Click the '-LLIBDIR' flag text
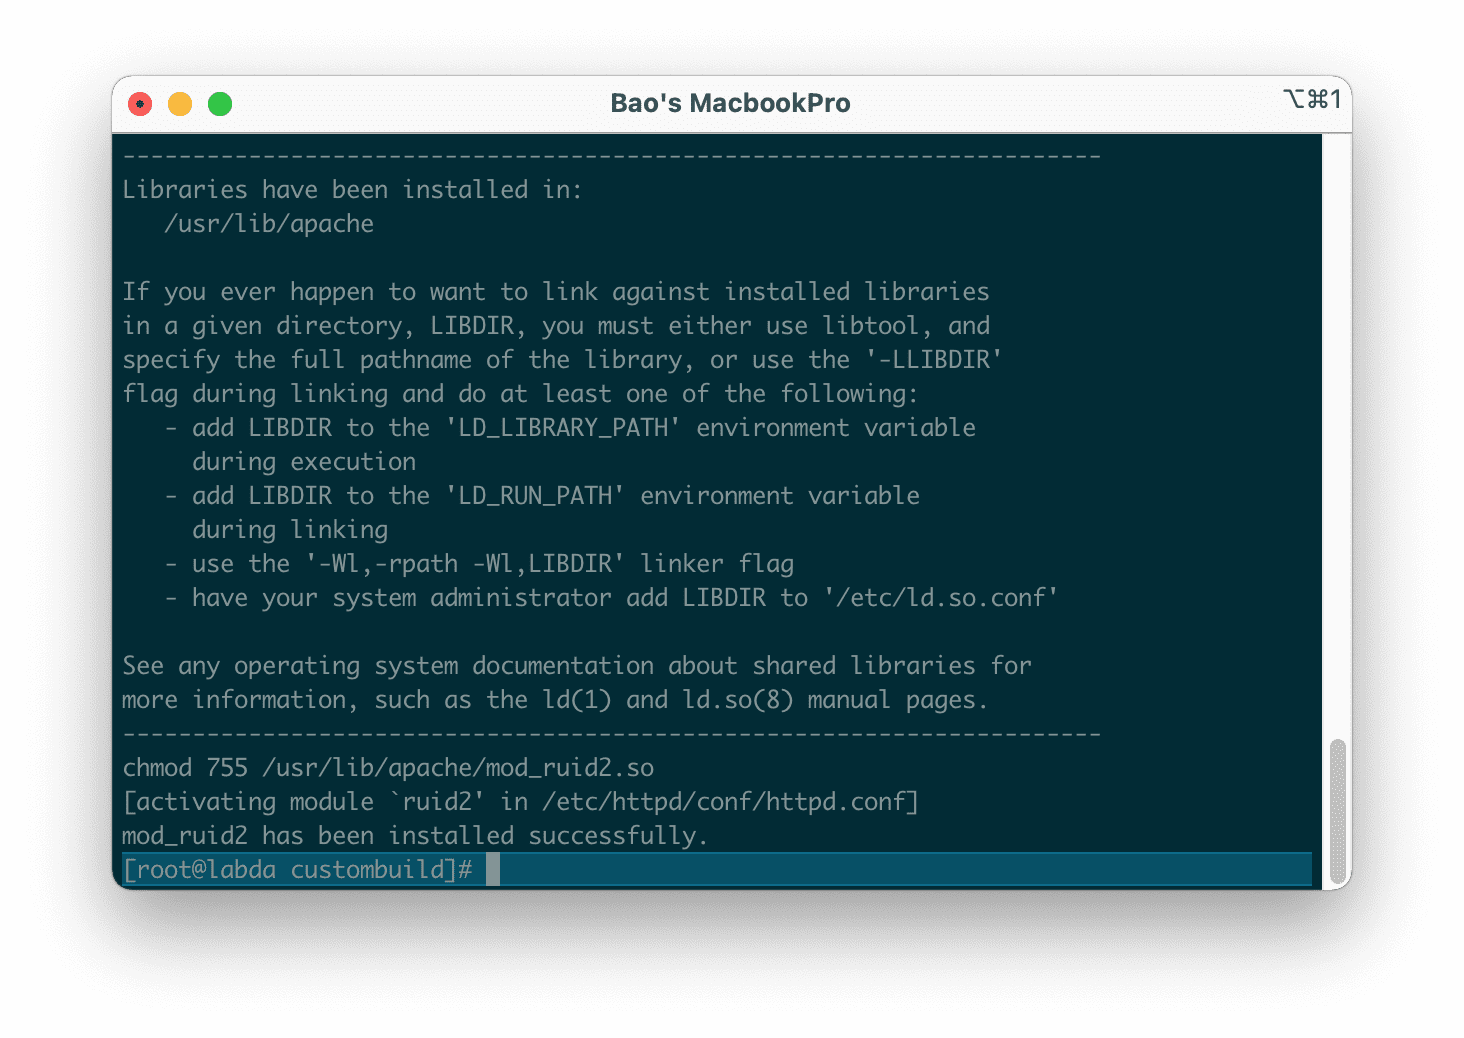Viewport: 1464px width, 1038px height. tap(934, 360)
